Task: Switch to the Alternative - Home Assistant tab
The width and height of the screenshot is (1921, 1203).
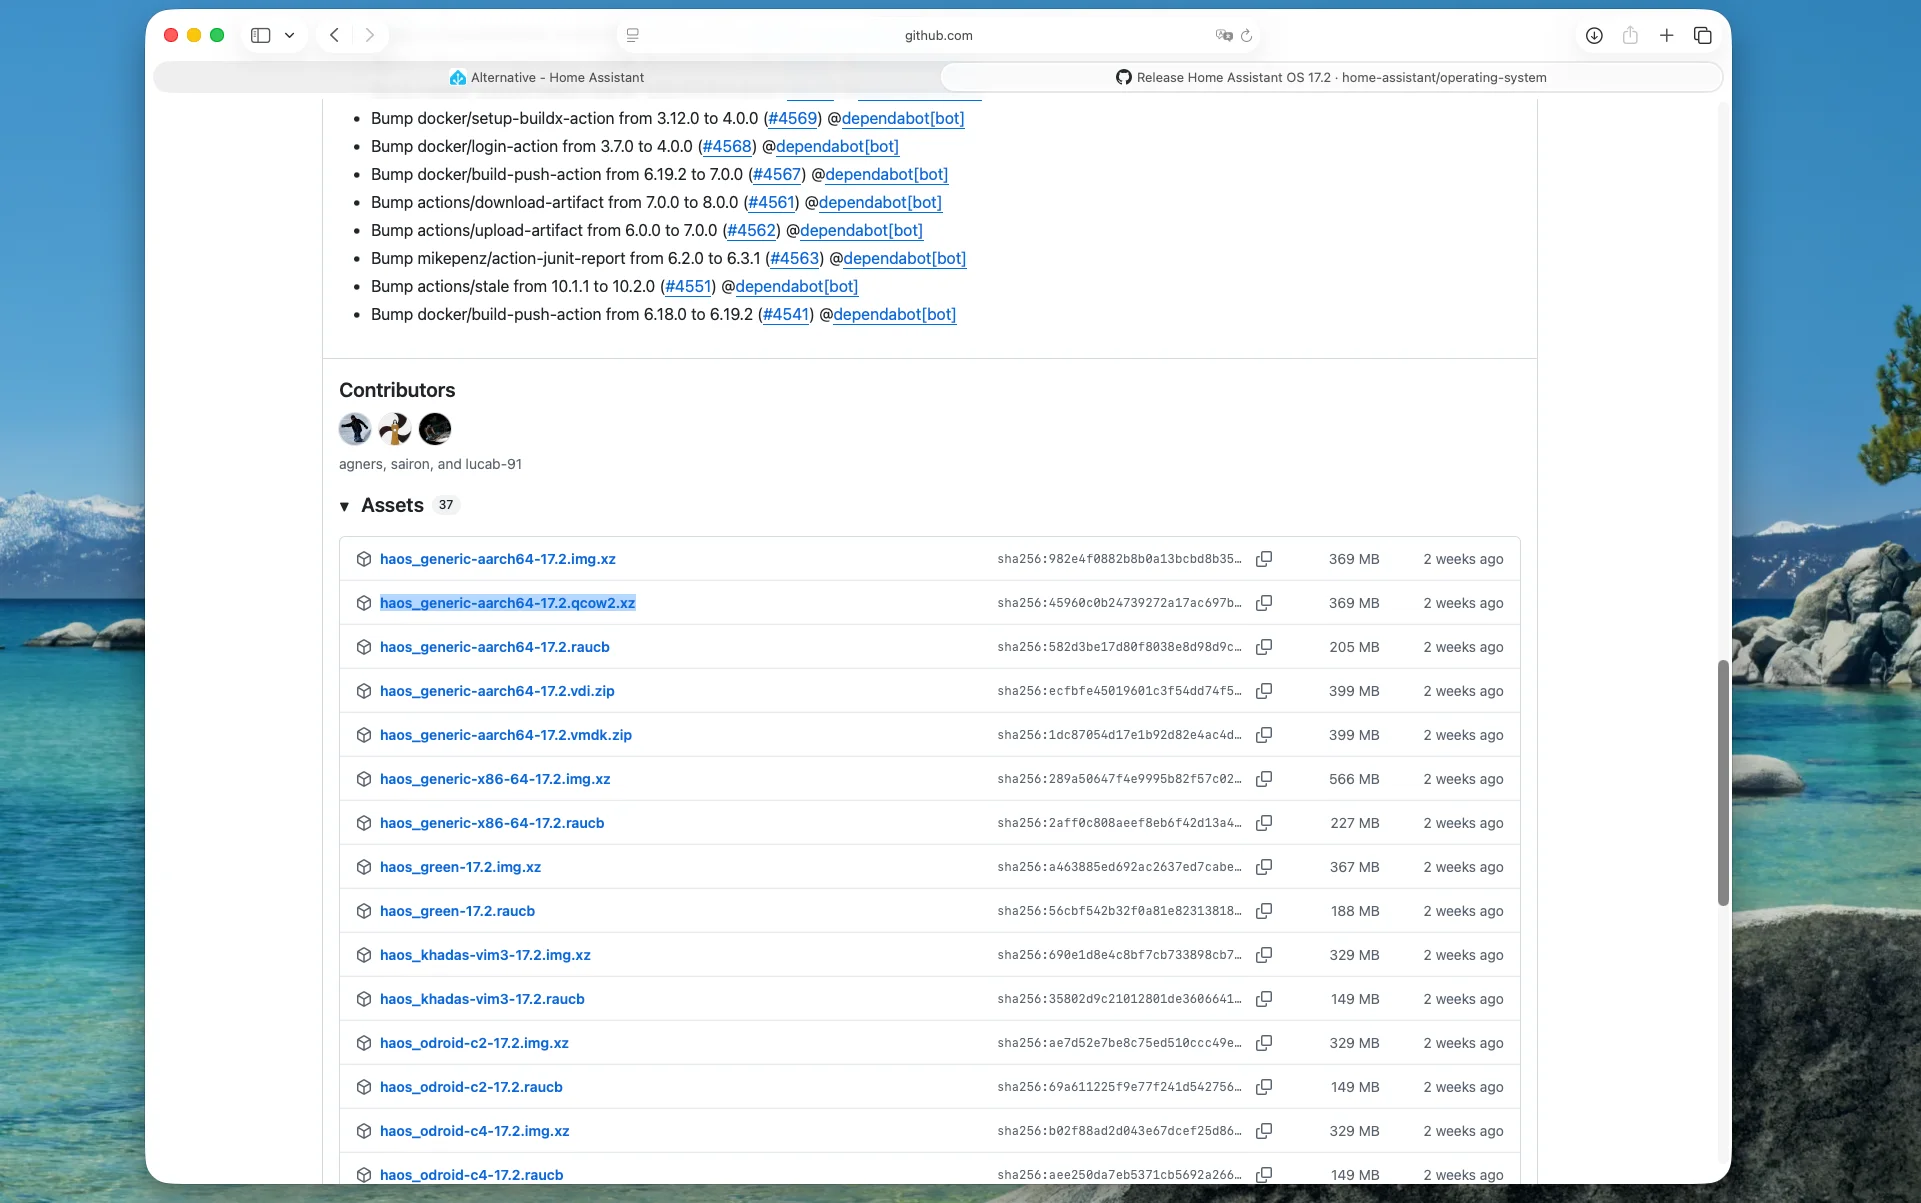Action: click(547, 77)
